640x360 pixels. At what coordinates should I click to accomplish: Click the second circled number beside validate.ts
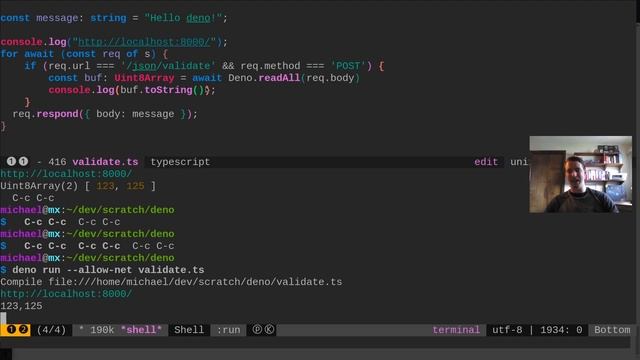(23, 162)
